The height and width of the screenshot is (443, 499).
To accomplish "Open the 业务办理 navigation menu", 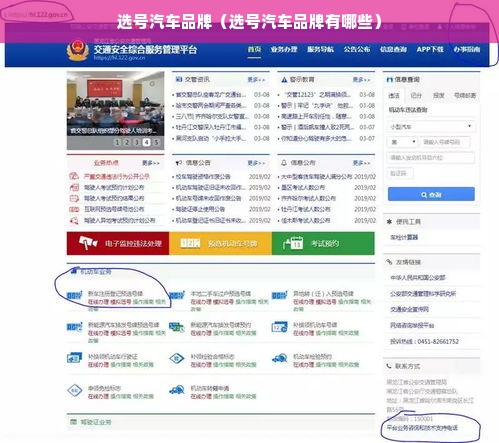I will pyautogui.click(x=284, y=49).
